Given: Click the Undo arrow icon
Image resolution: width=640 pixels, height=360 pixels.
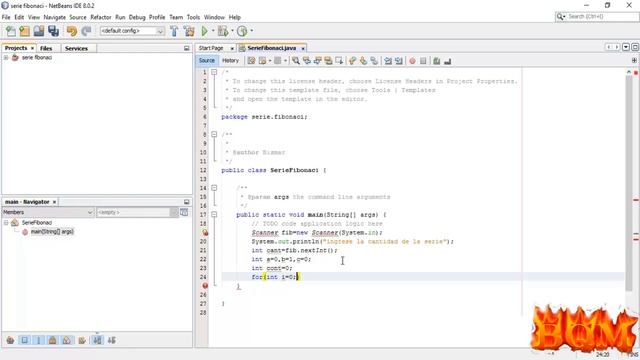Looking at the screenshot, I should 72,31.
